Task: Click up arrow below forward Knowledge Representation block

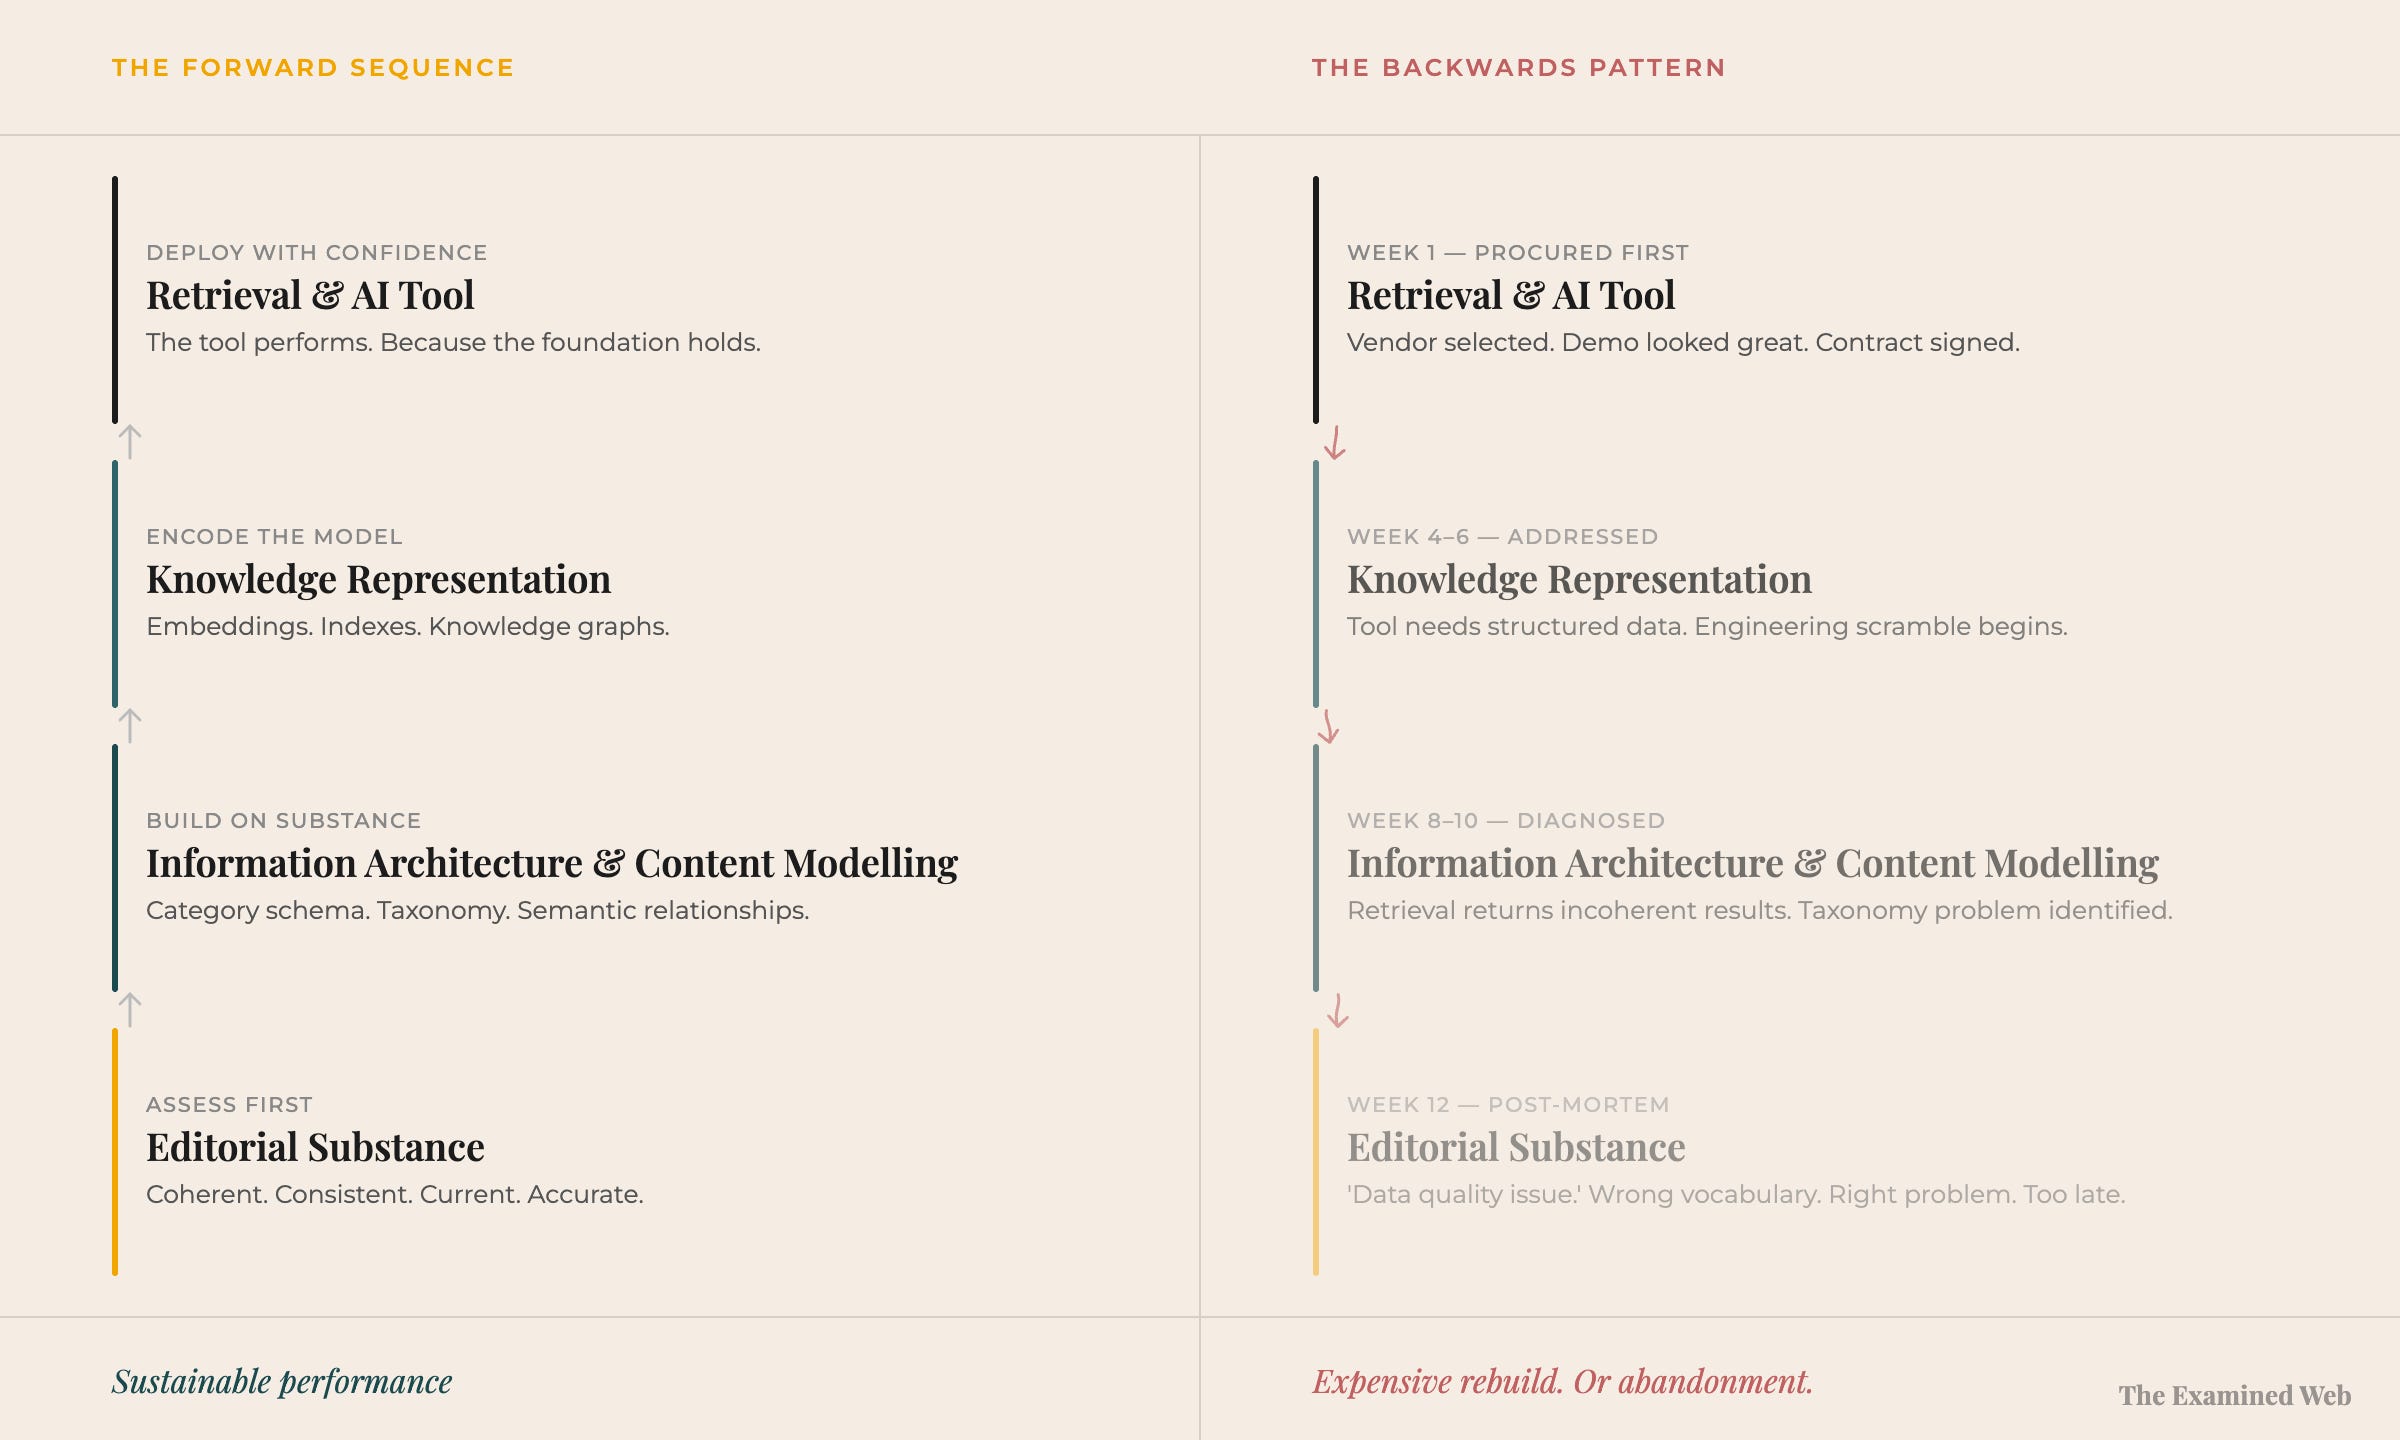Action: coord(130,726)
